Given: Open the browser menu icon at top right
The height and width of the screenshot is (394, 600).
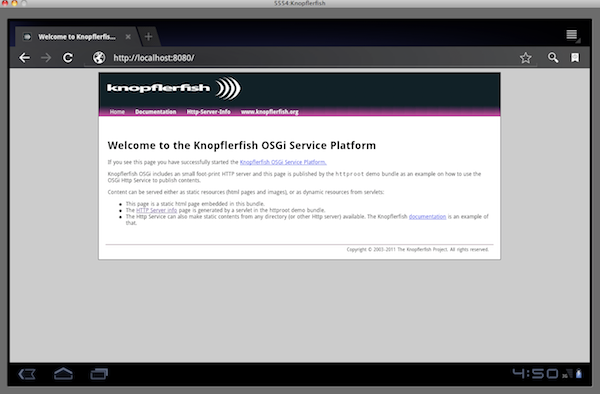Looking at the screenshot, I should tap(572, 36).
